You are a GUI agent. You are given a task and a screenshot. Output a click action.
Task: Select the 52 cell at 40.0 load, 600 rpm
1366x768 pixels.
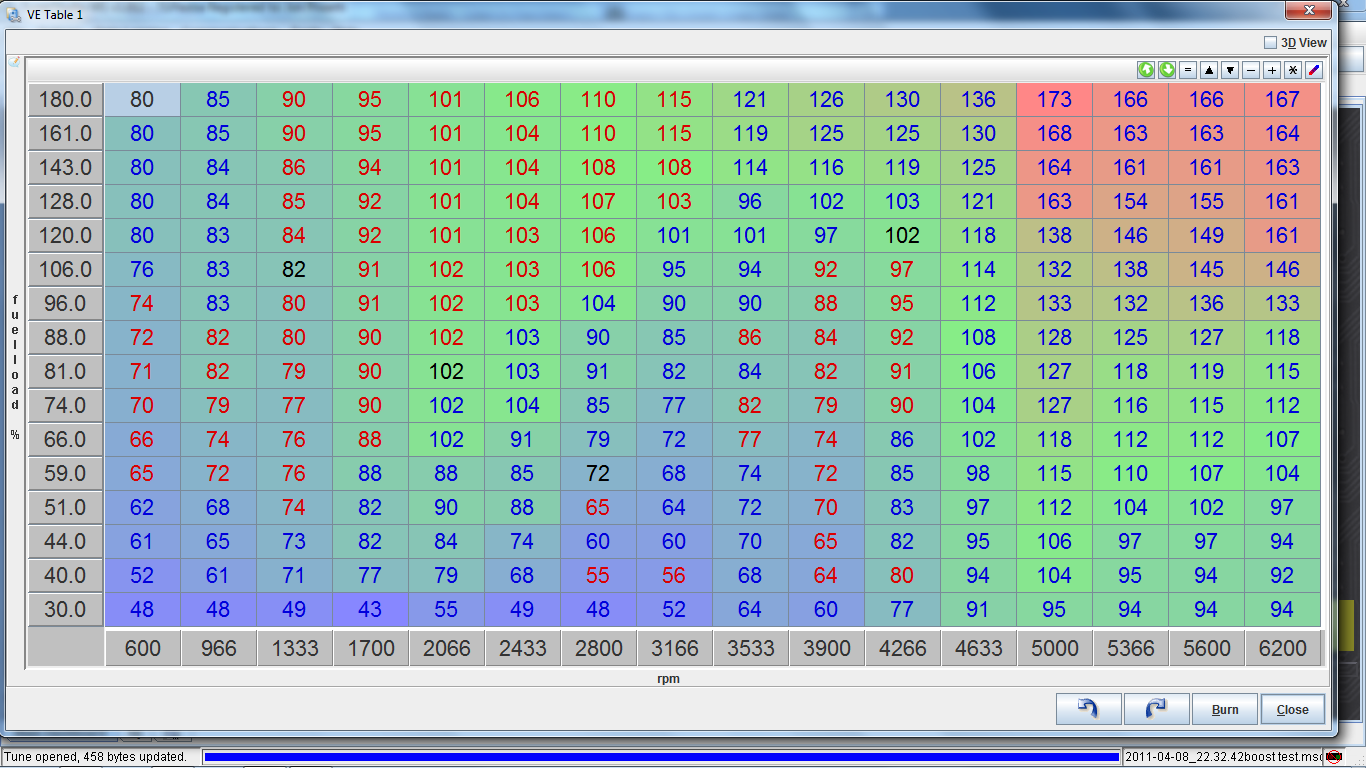[x=143, y=575]
